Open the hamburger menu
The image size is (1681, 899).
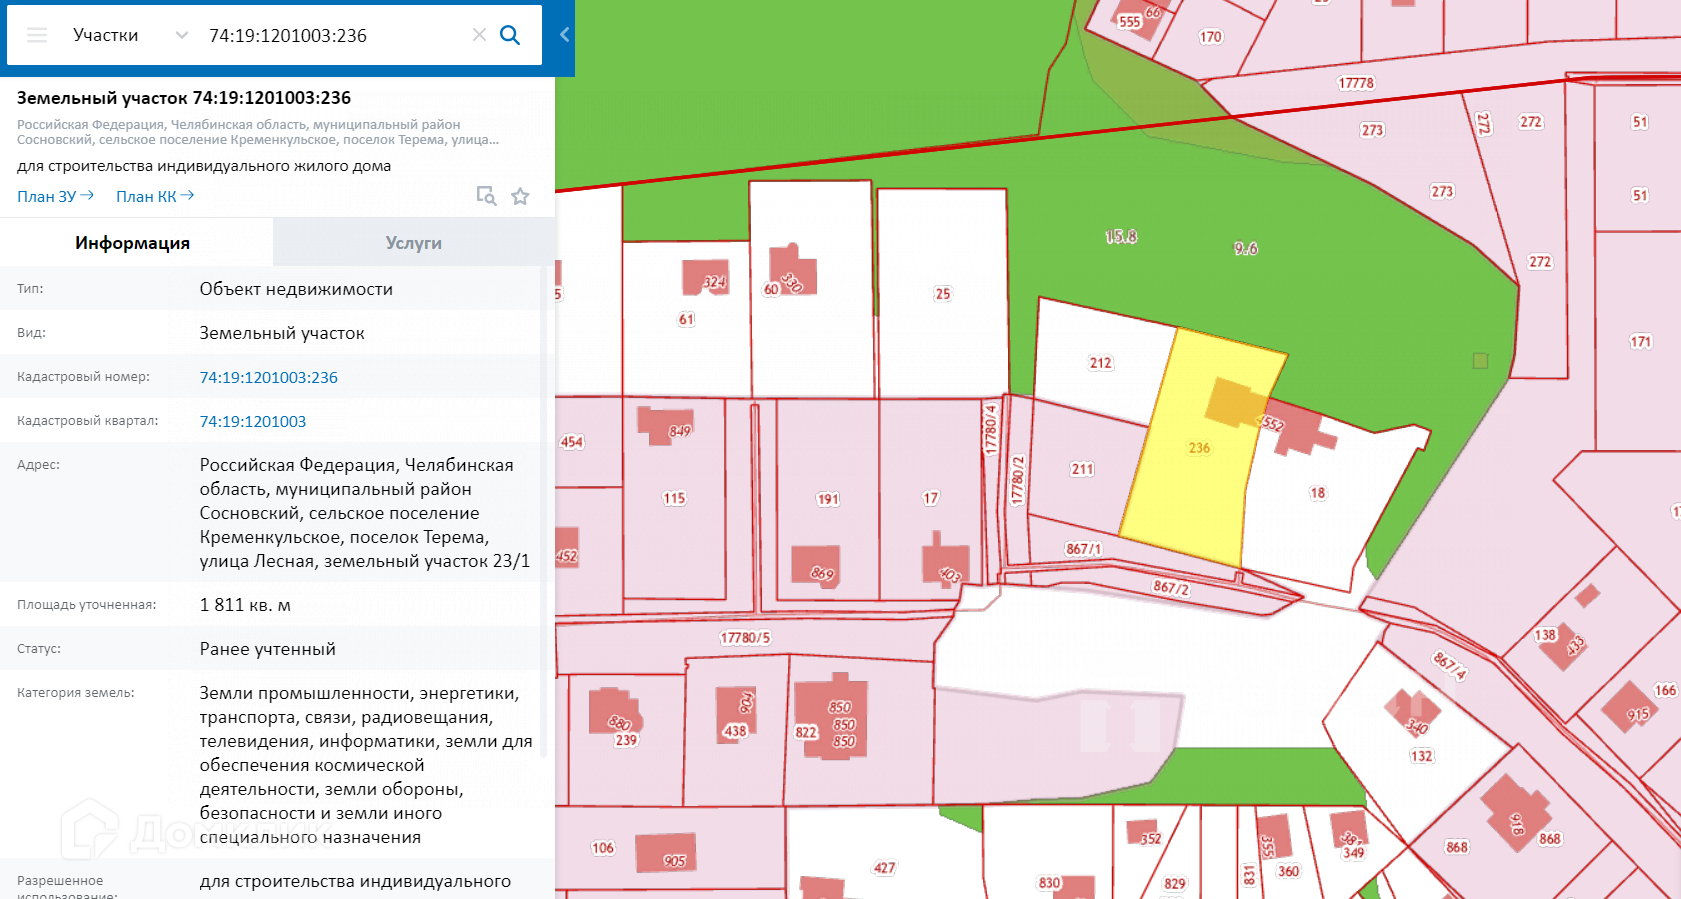pyautogui.click(x=37, y=35)
